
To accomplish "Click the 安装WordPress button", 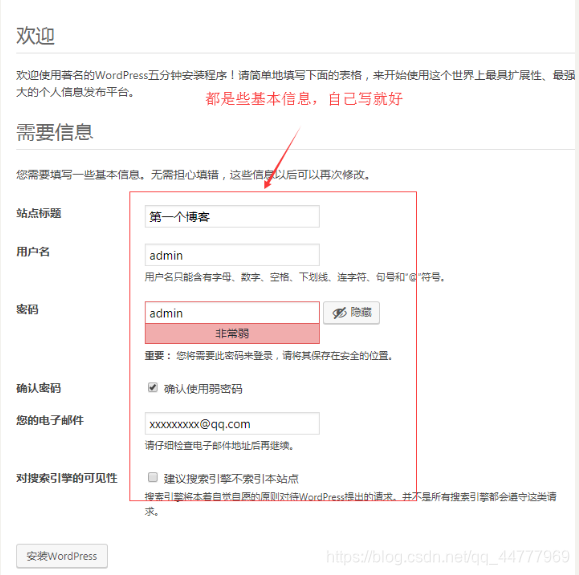I will point(62,556).
